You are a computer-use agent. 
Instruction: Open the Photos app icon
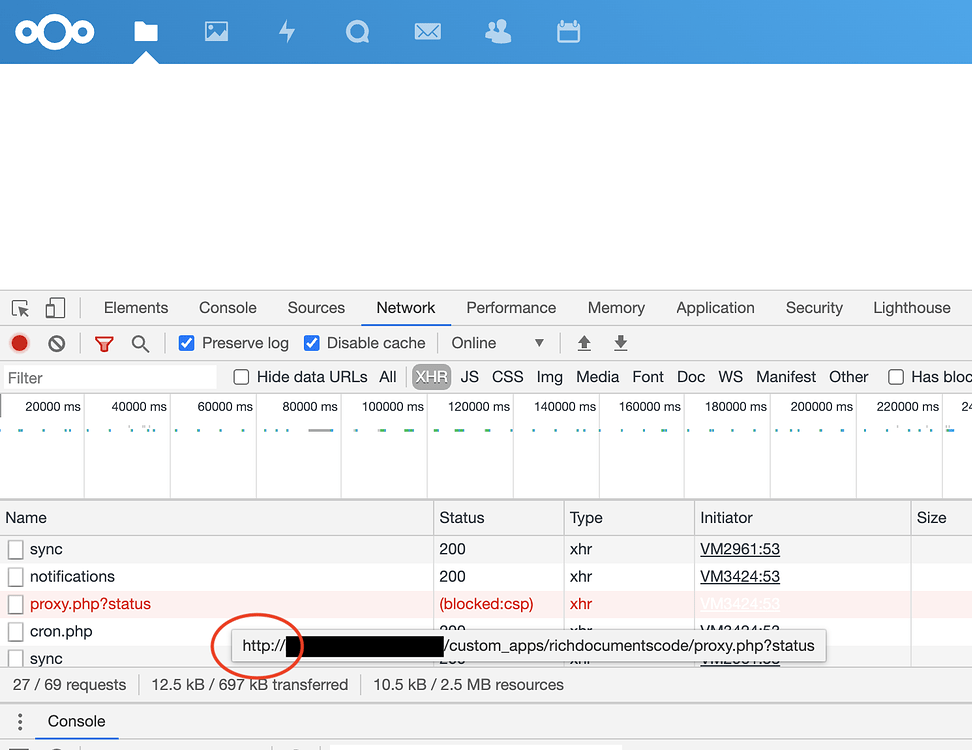coord(216,31)
